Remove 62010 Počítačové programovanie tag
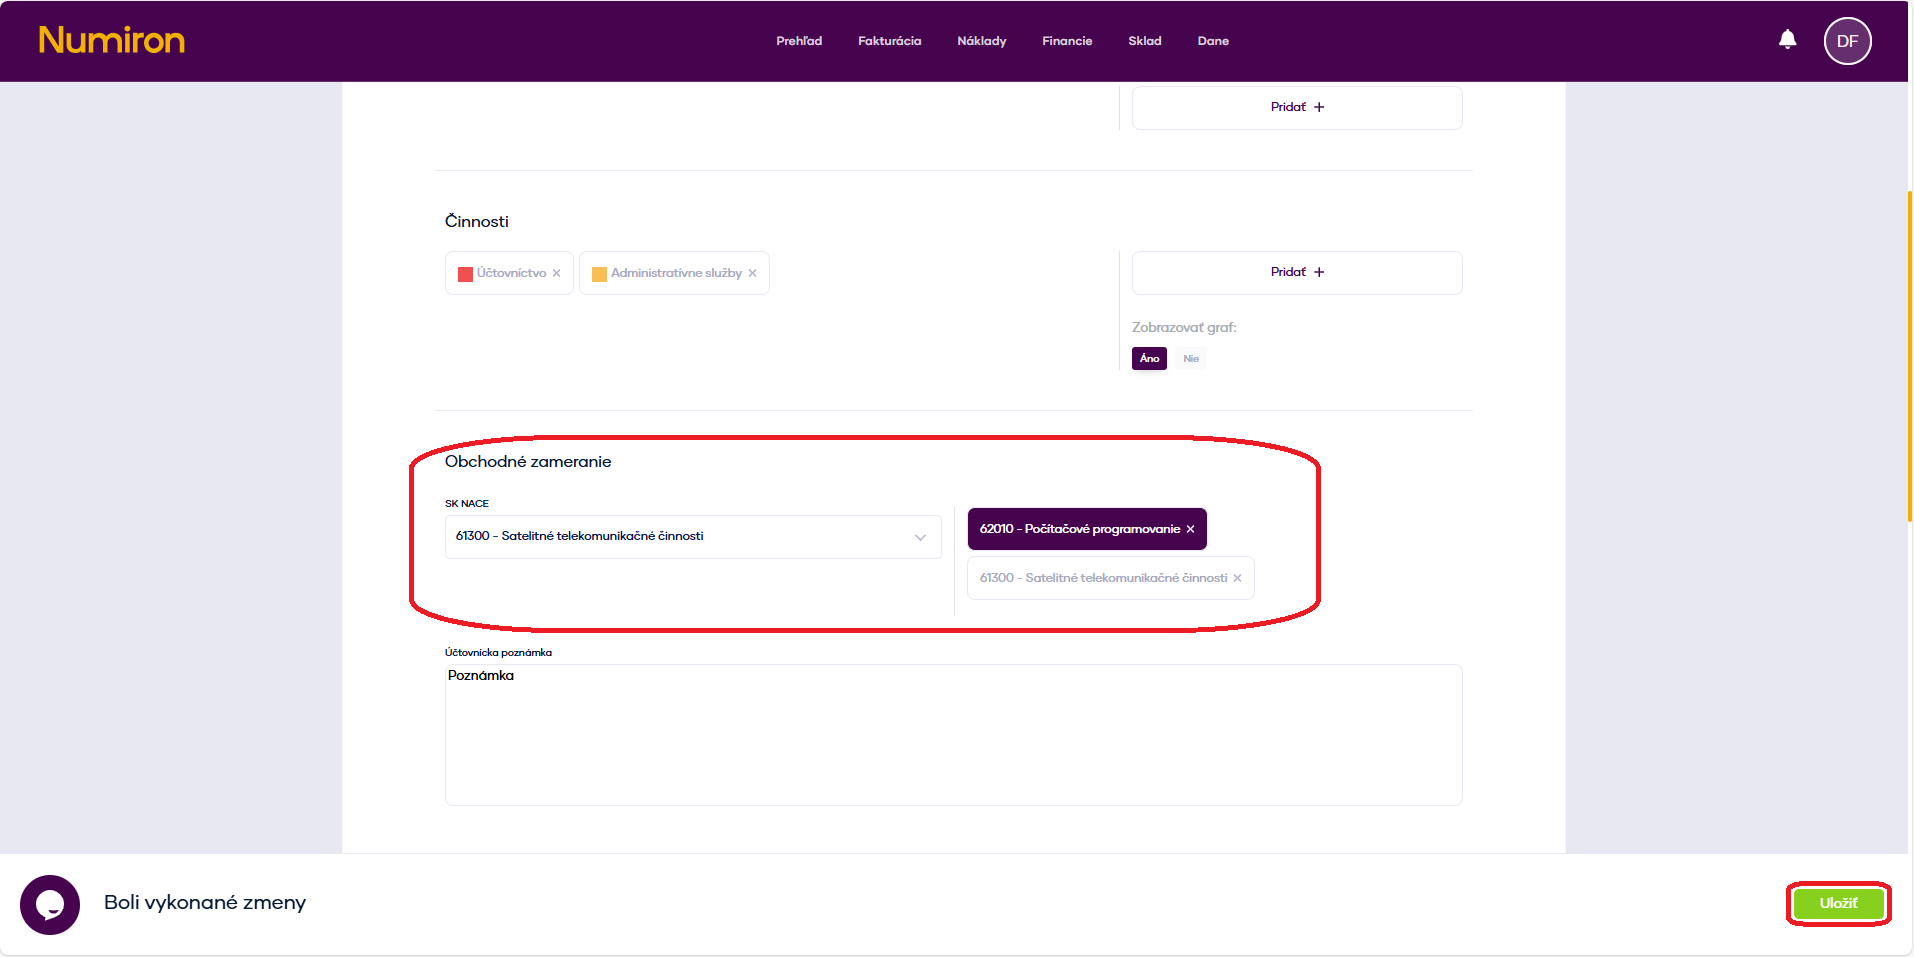This screenshot has height=957, width=1914. coord(1190,529)
